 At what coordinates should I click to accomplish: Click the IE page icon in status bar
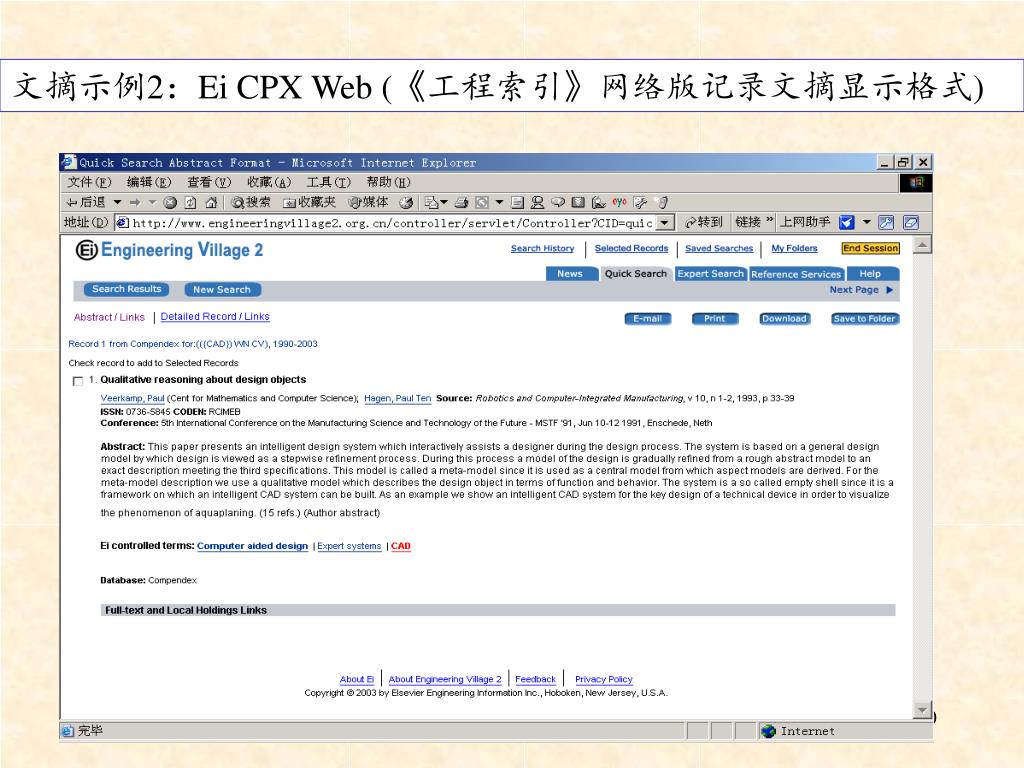click(x=67, y=731)
